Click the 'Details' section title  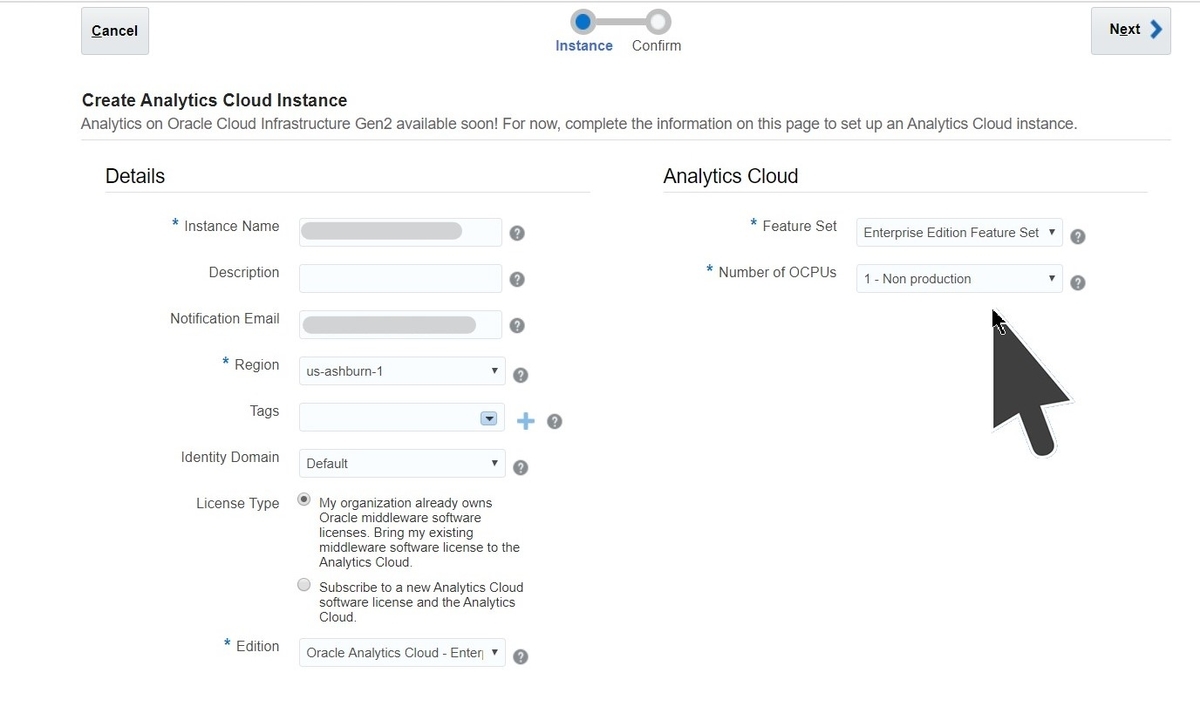[135, 176]
